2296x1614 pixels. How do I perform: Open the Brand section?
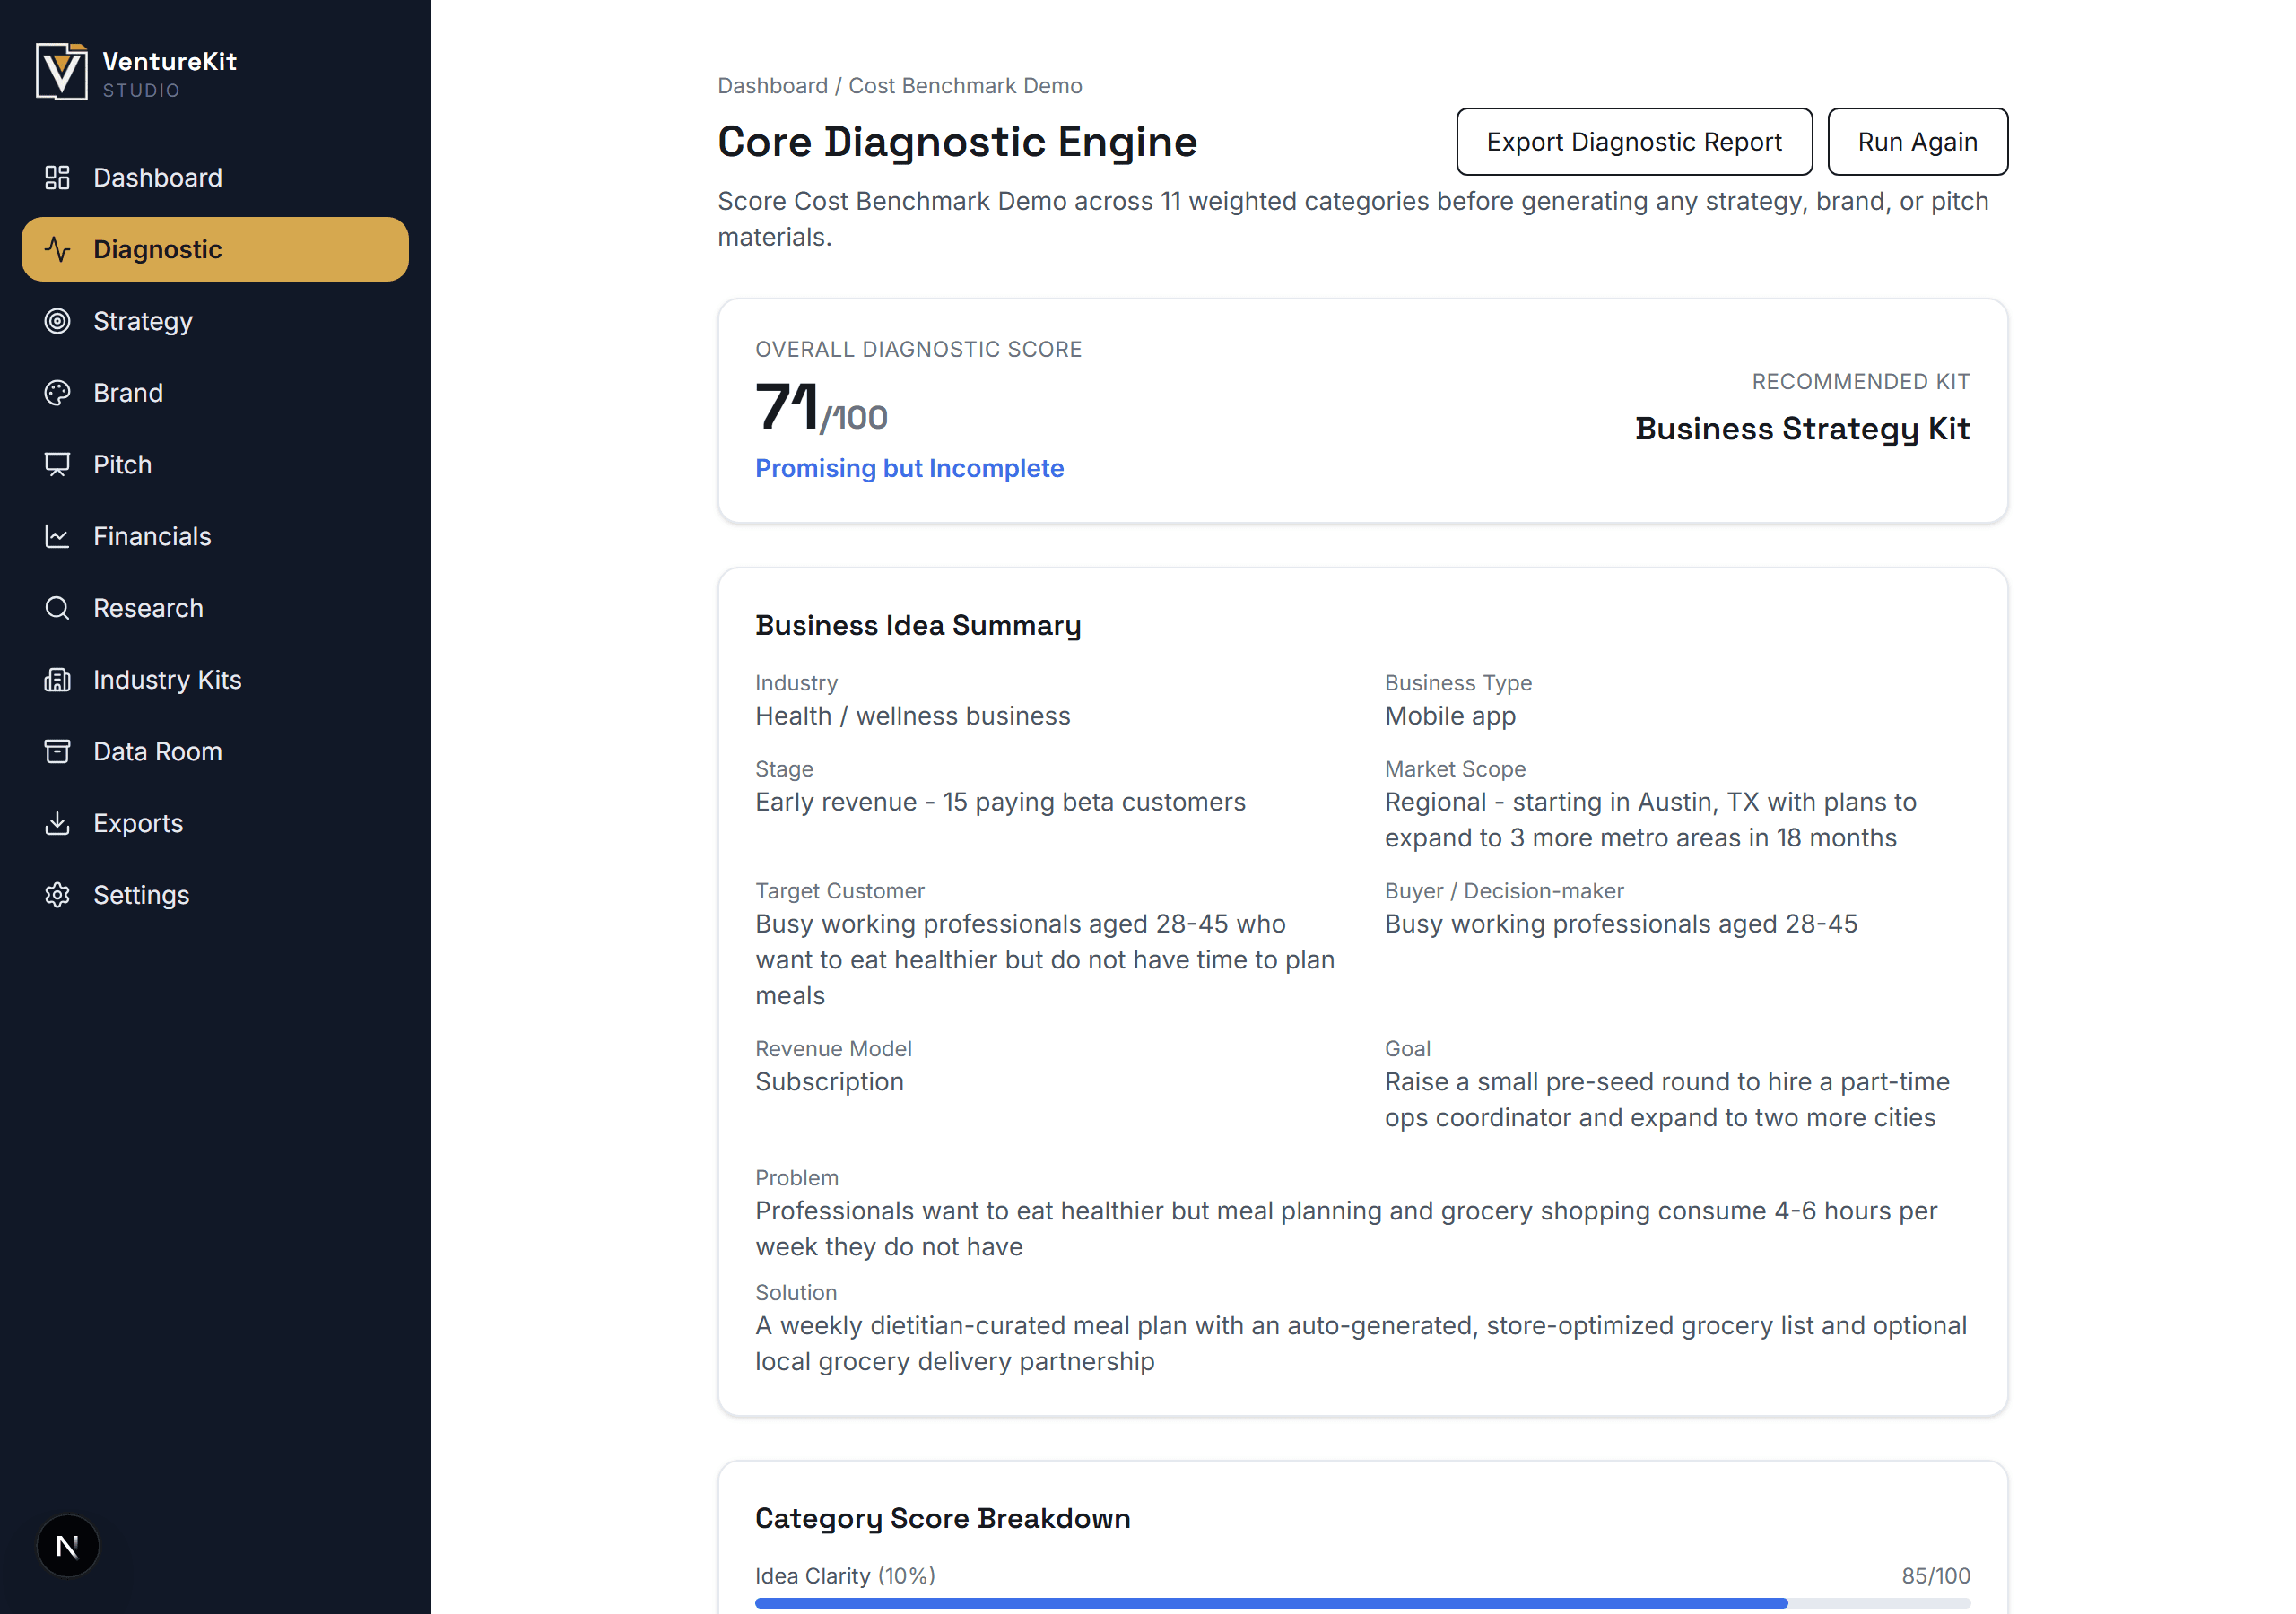[x=215, y=393]
